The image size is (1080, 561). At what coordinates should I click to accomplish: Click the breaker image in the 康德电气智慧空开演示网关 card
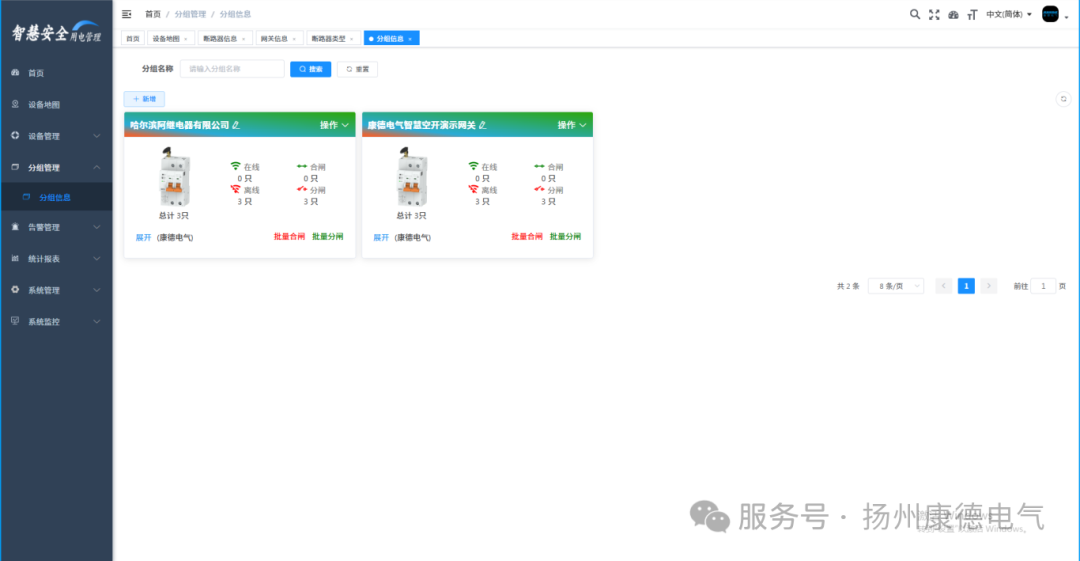pos(412,176)
